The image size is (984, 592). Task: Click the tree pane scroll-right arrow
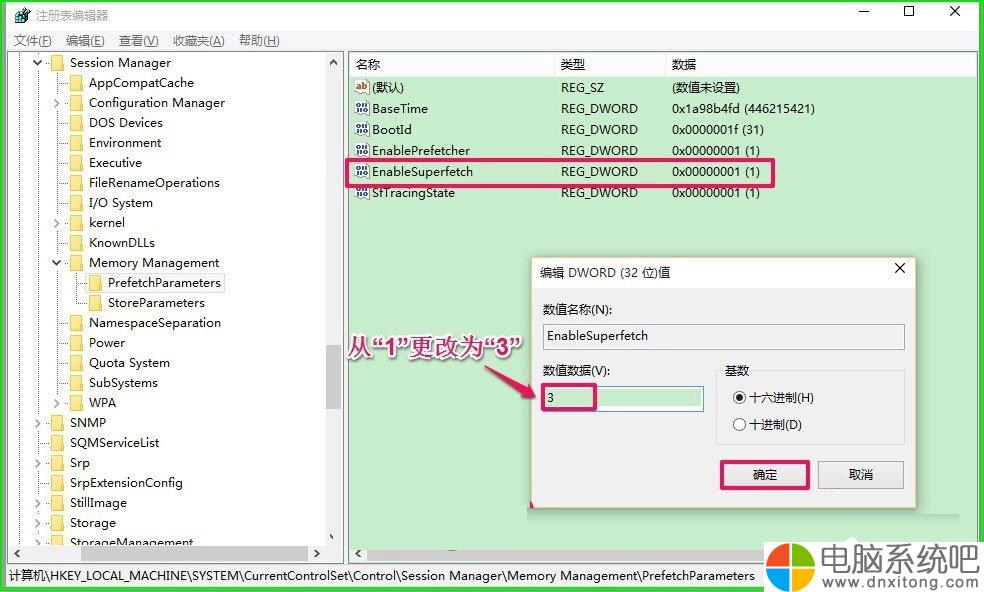tap(317, 554)
